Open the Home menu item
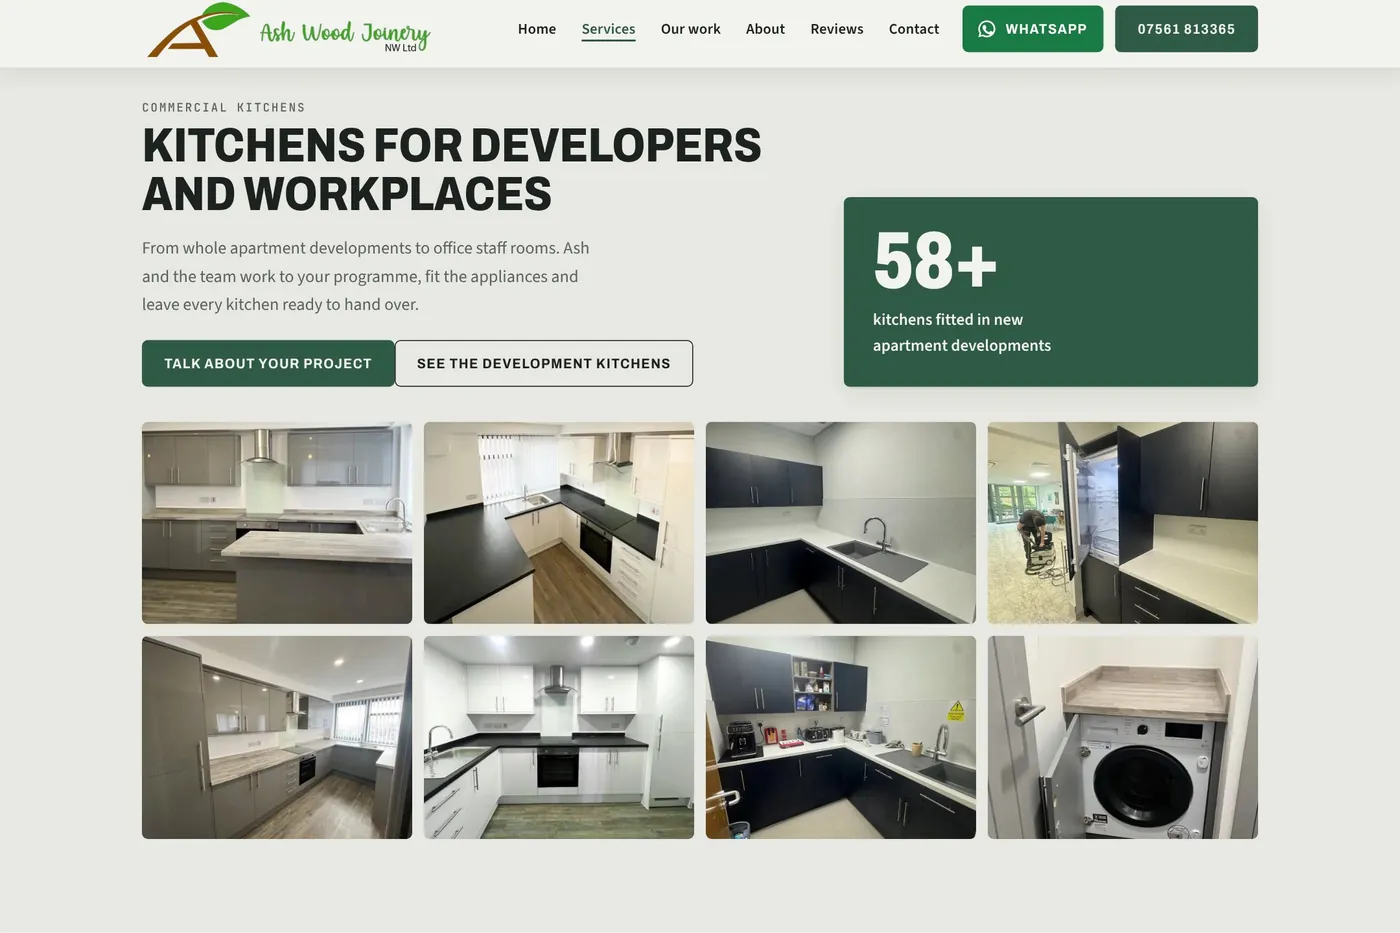 537,29
